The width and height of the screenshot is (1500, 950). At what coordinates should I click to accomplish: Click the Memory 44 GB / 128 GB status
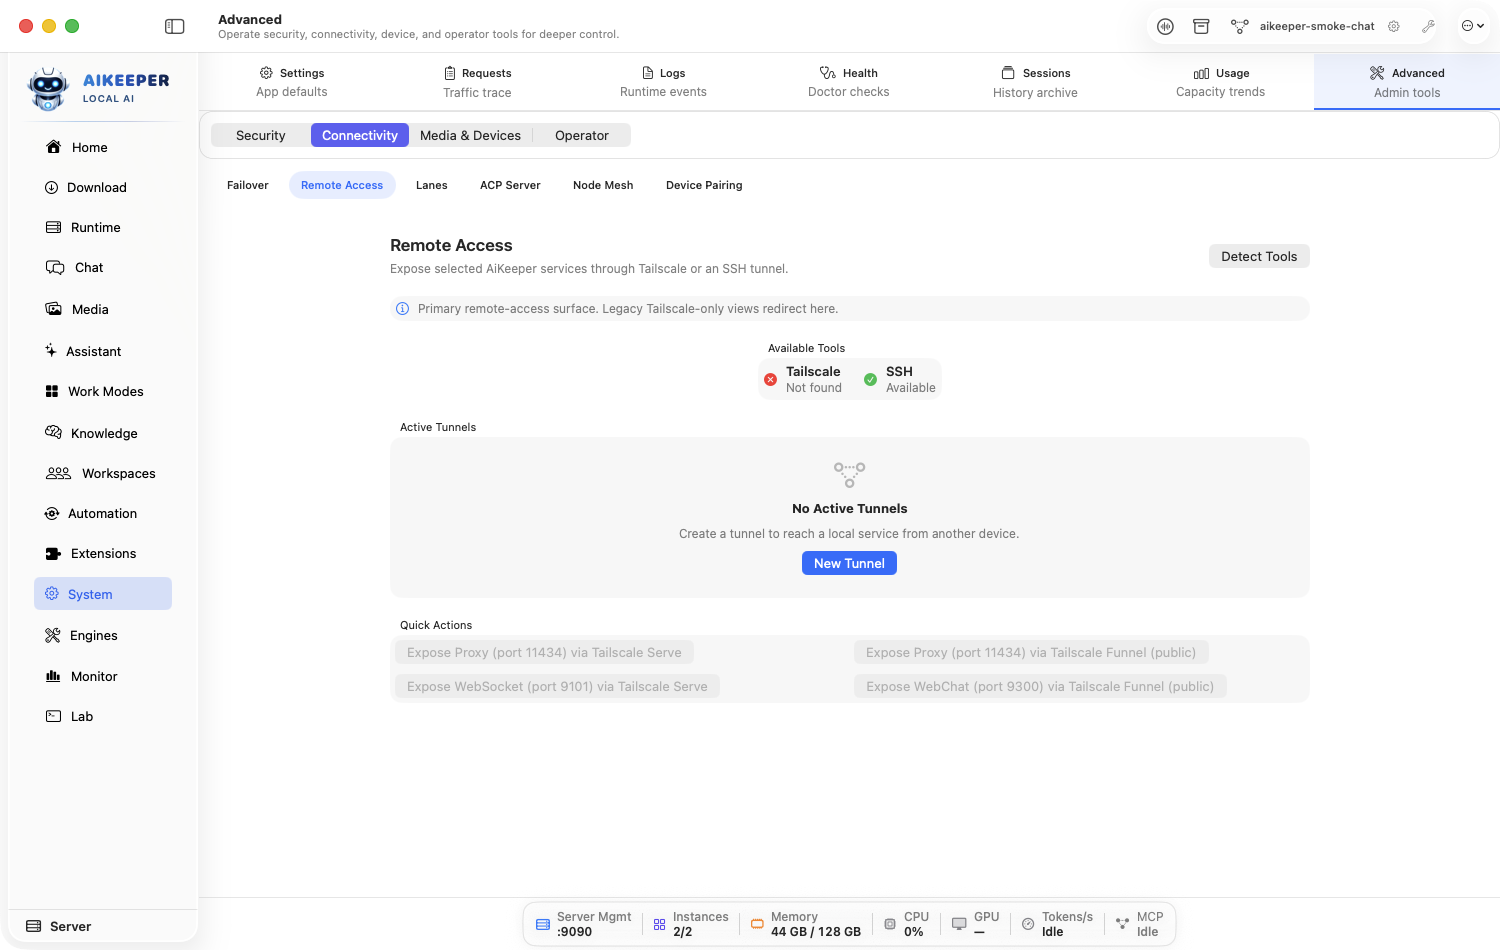[806, 924]
